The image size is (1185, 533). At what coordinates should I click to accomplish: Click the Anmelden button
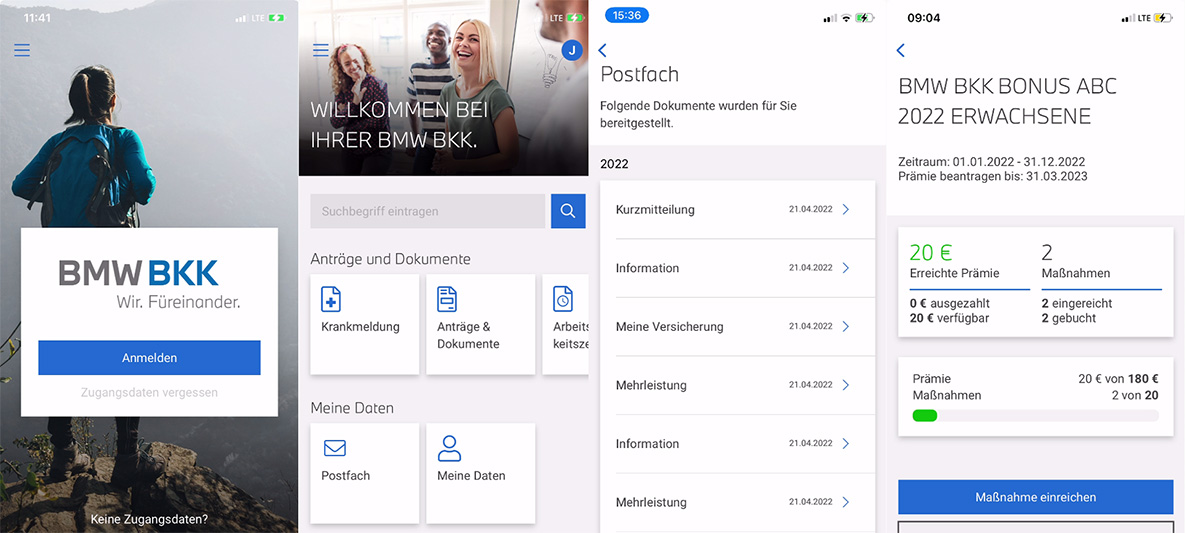coord(150,358)
